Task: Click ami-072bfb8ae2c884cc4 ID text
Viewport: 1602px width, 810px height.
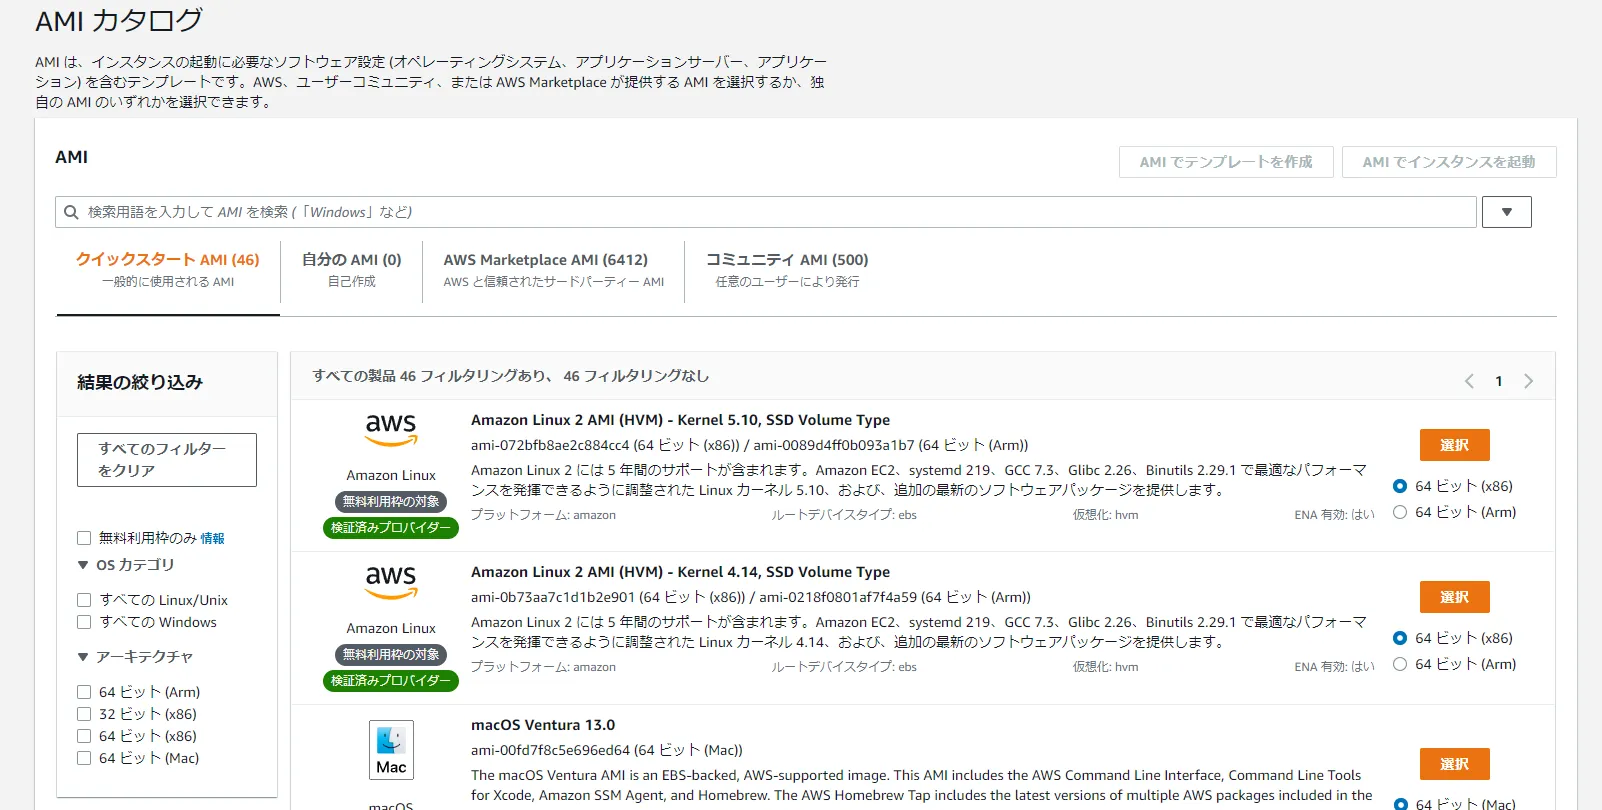Action: (x=550, y=445)
